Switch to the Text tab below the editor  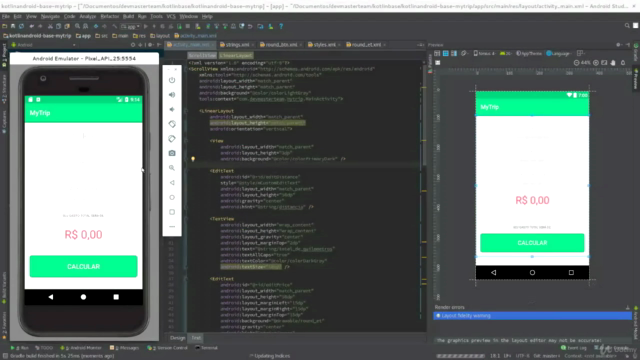click(x=196, y=338)
